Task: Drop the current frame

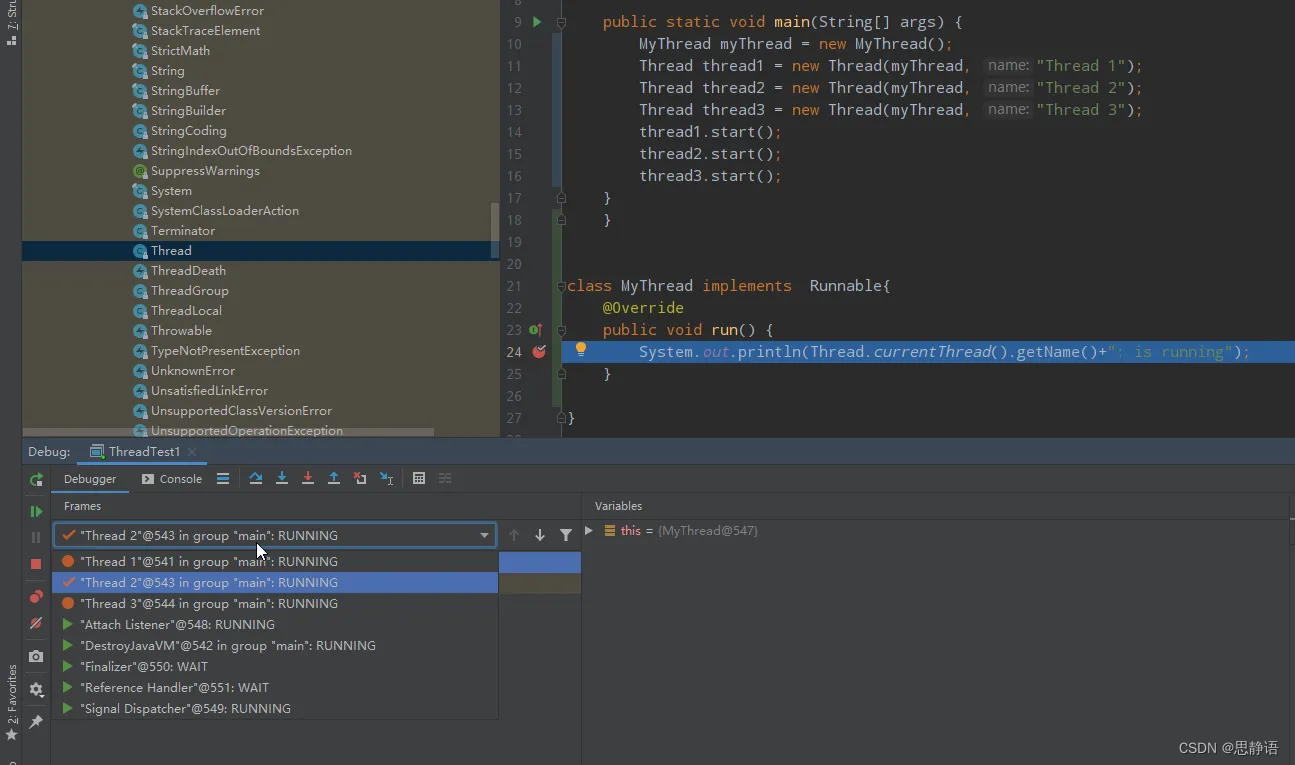Action: [360, 479]
